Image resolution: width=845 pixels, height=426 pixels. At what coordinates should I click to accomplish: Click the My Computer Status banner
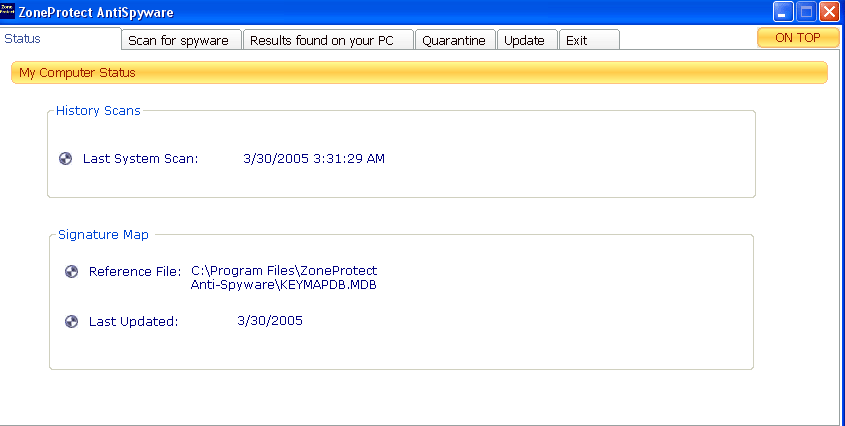[x=419, y=72]
